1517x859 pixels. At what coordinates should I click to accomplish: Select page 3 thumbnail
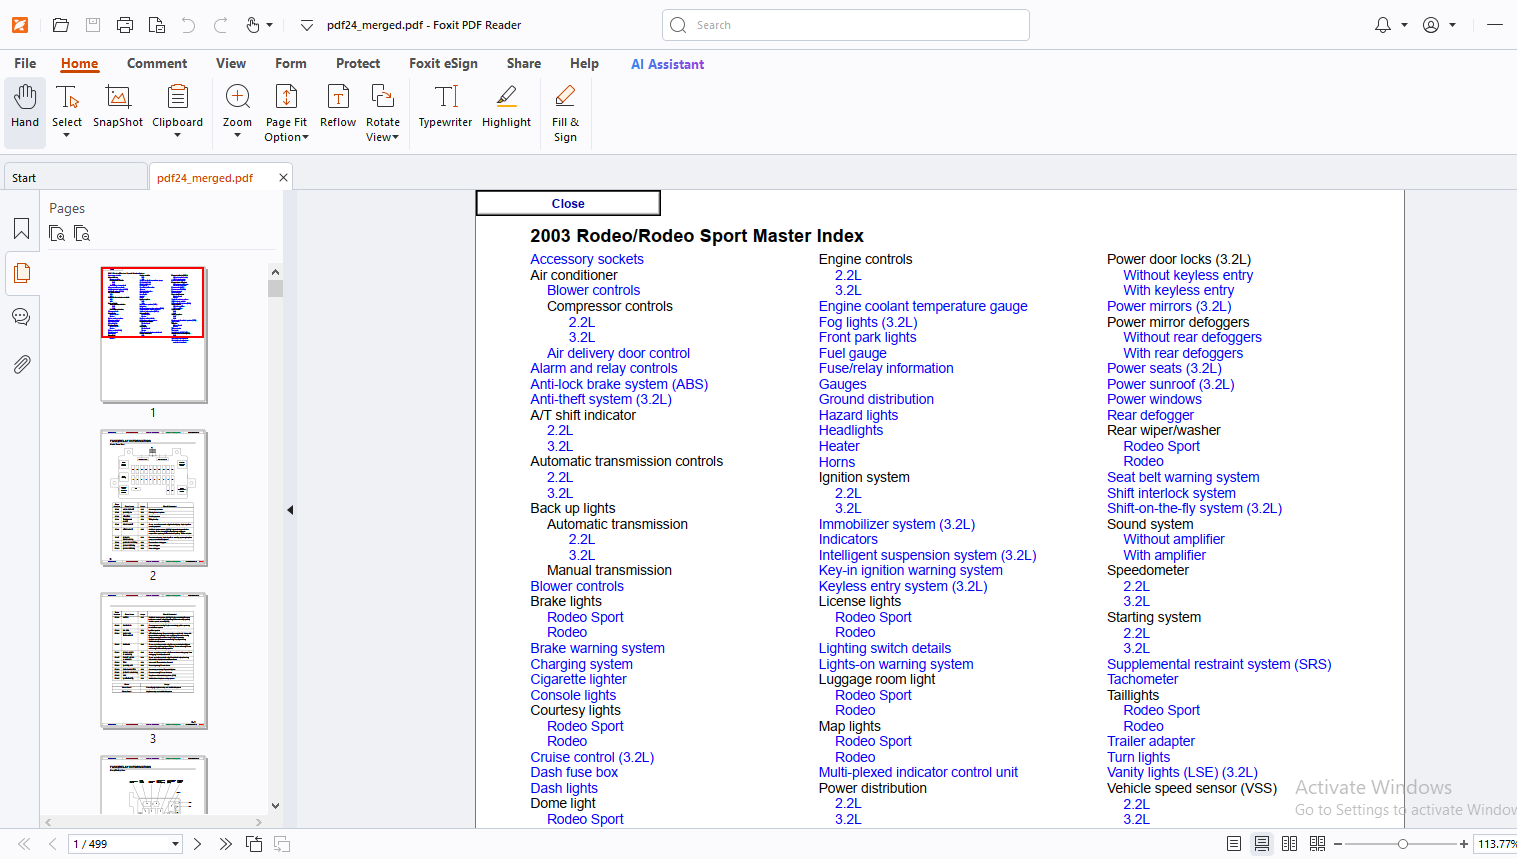click(154, 661)
